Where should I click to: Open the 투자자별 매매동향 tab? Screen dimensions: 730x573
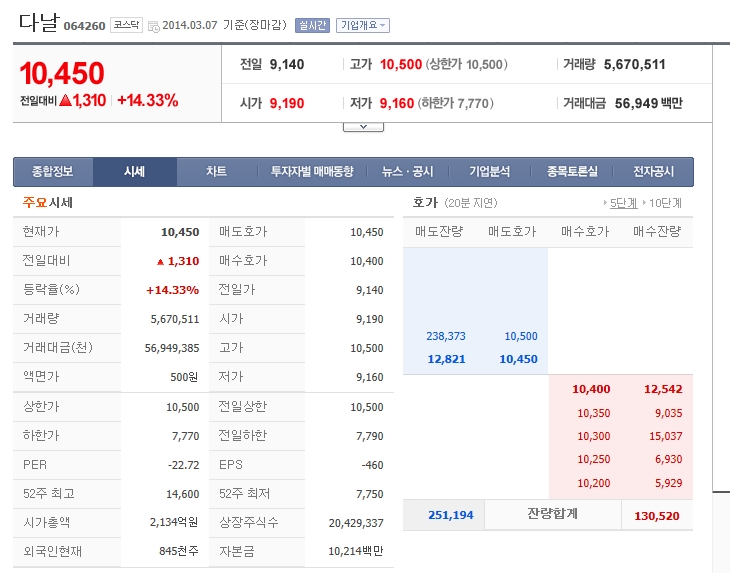click(312, 172)
